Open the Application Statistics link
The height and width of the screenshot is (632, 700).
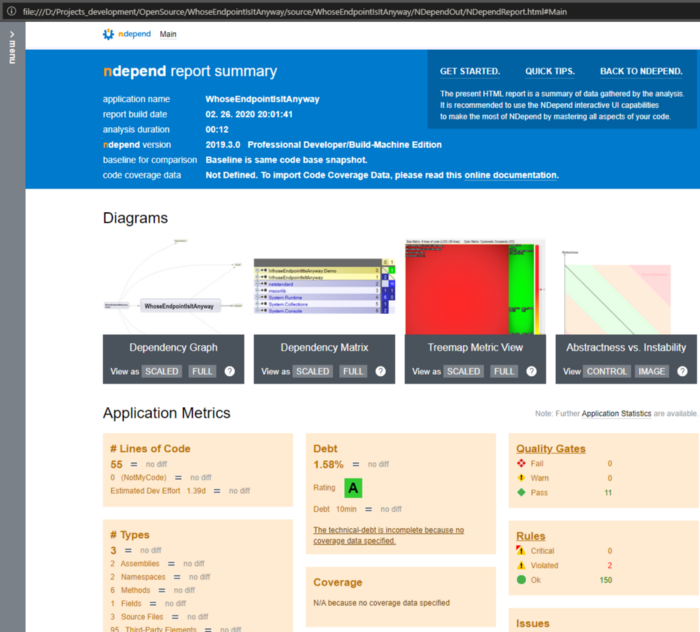coord(616,414)
